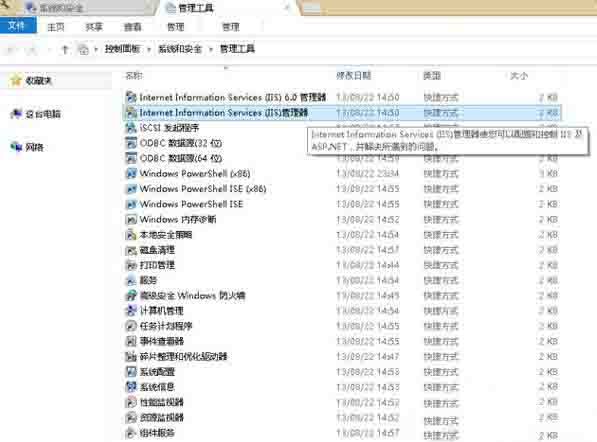Click the Windows PowerShell ISE (x86) icon

point(131,188)
